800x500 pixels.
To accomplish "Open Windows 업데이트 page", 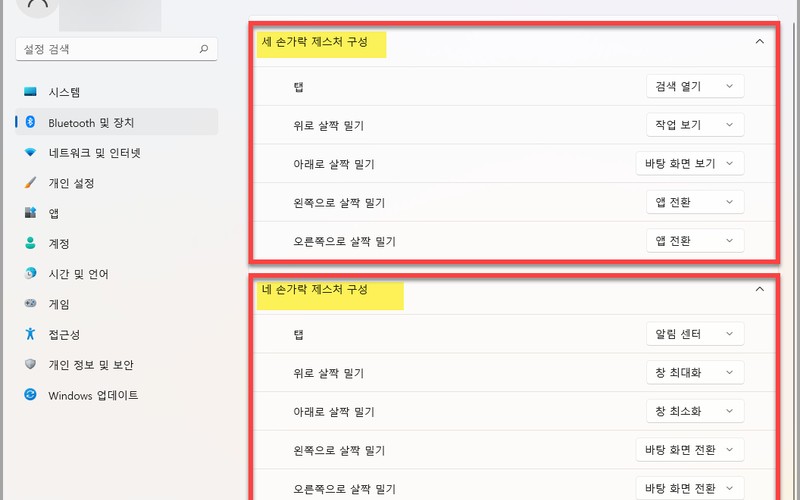I will [x=117, y=394].
